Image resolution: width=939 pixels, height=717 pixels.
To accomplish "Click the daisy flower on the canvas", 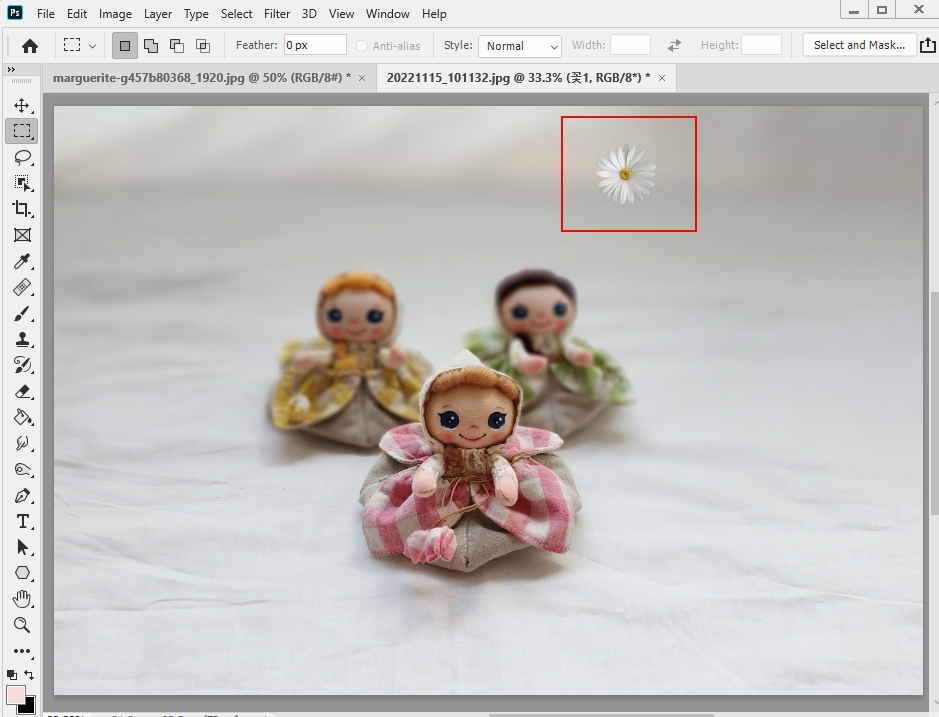I will click(626, 174).
